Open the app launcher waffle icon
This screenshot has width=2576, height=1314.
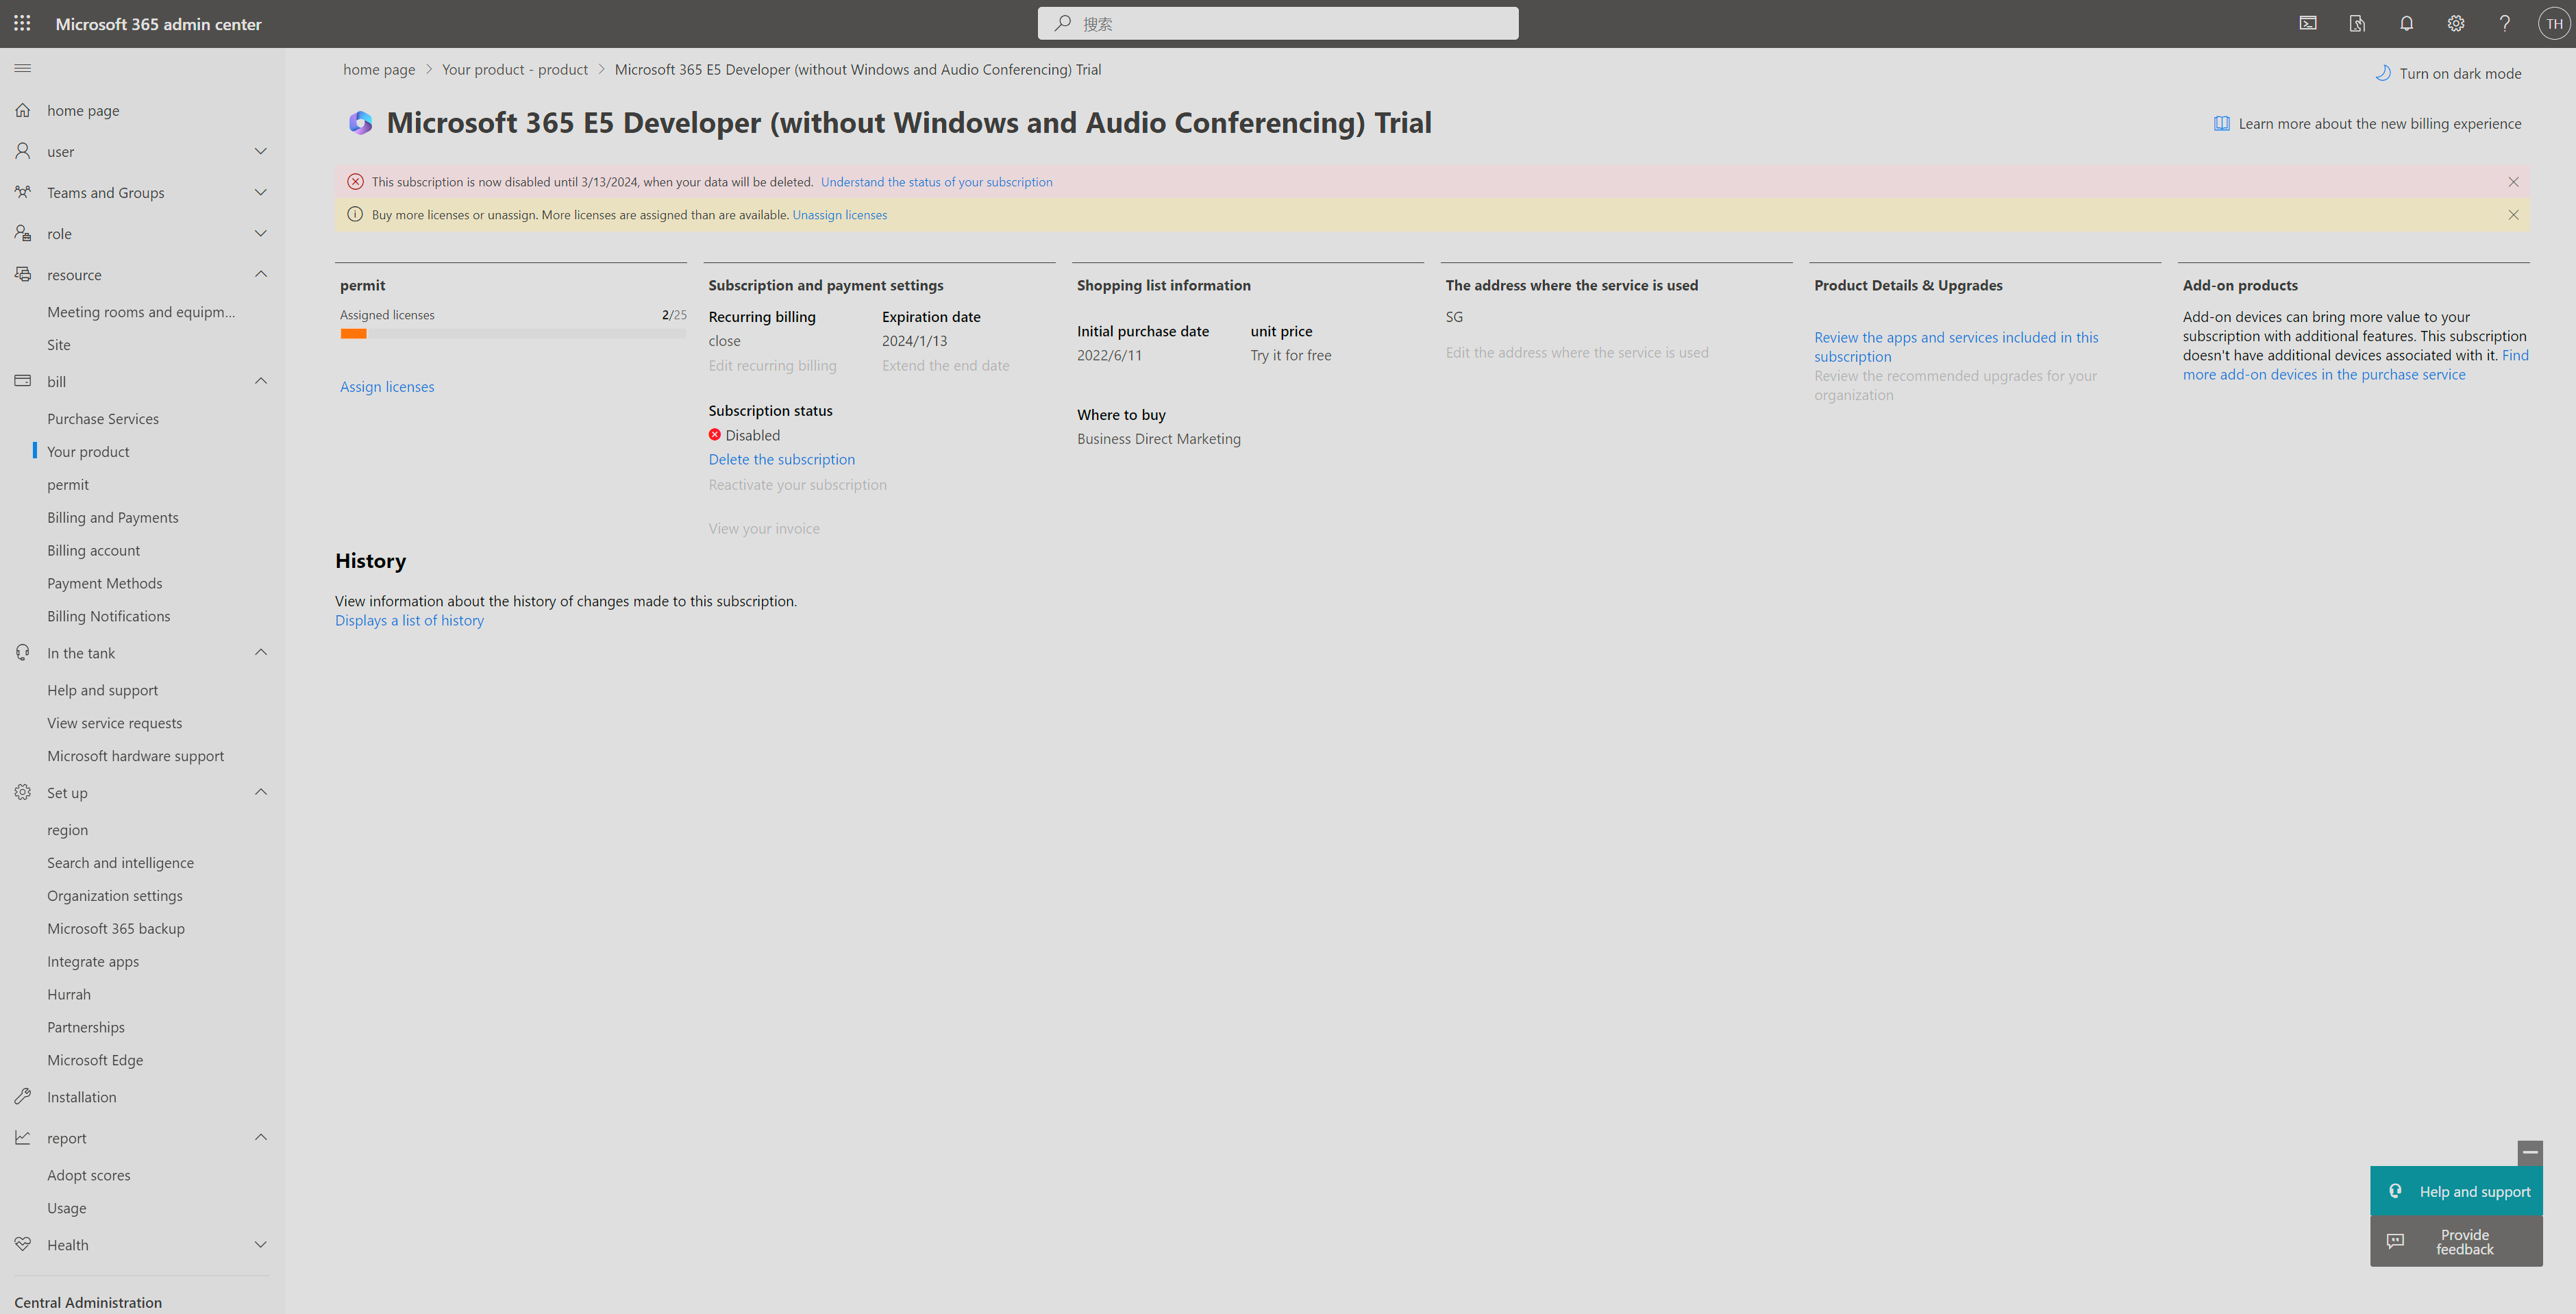[x=22, y=23]
